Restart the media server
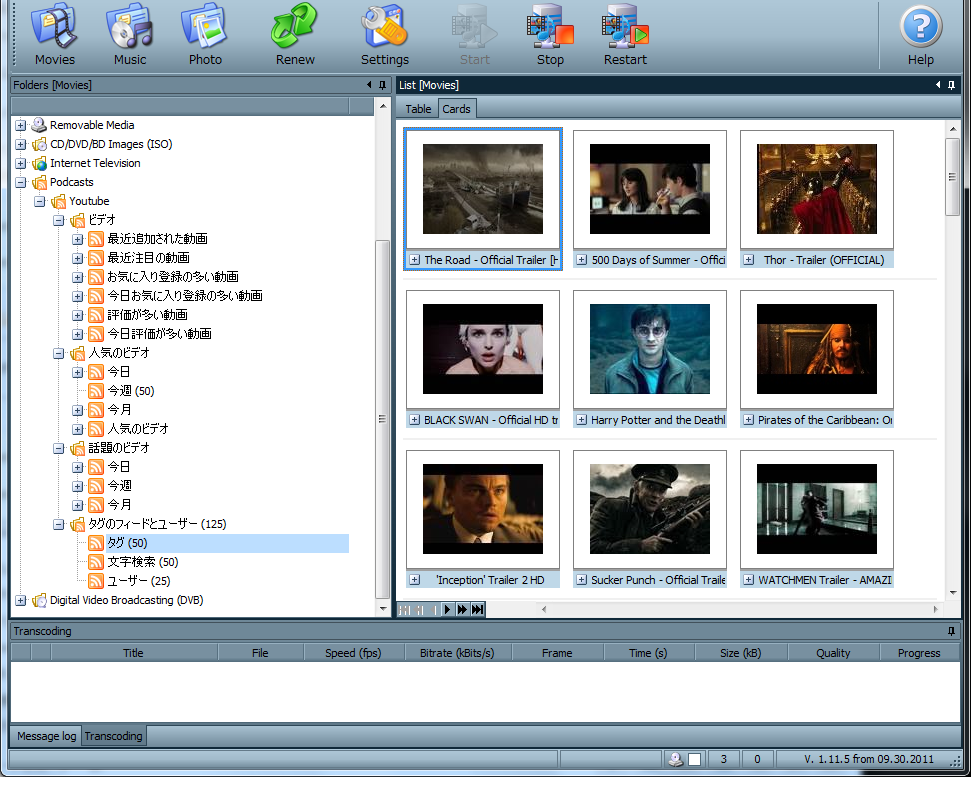 pos(625,34)
